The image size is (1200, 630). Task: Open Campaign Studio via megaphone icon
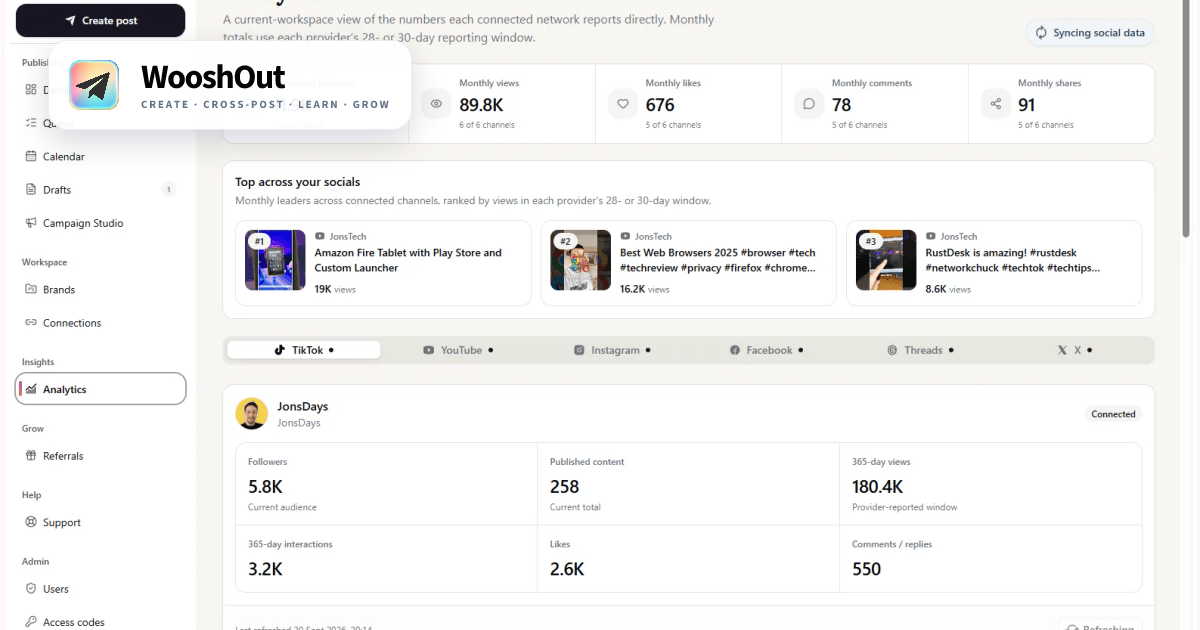coord(31,223)
